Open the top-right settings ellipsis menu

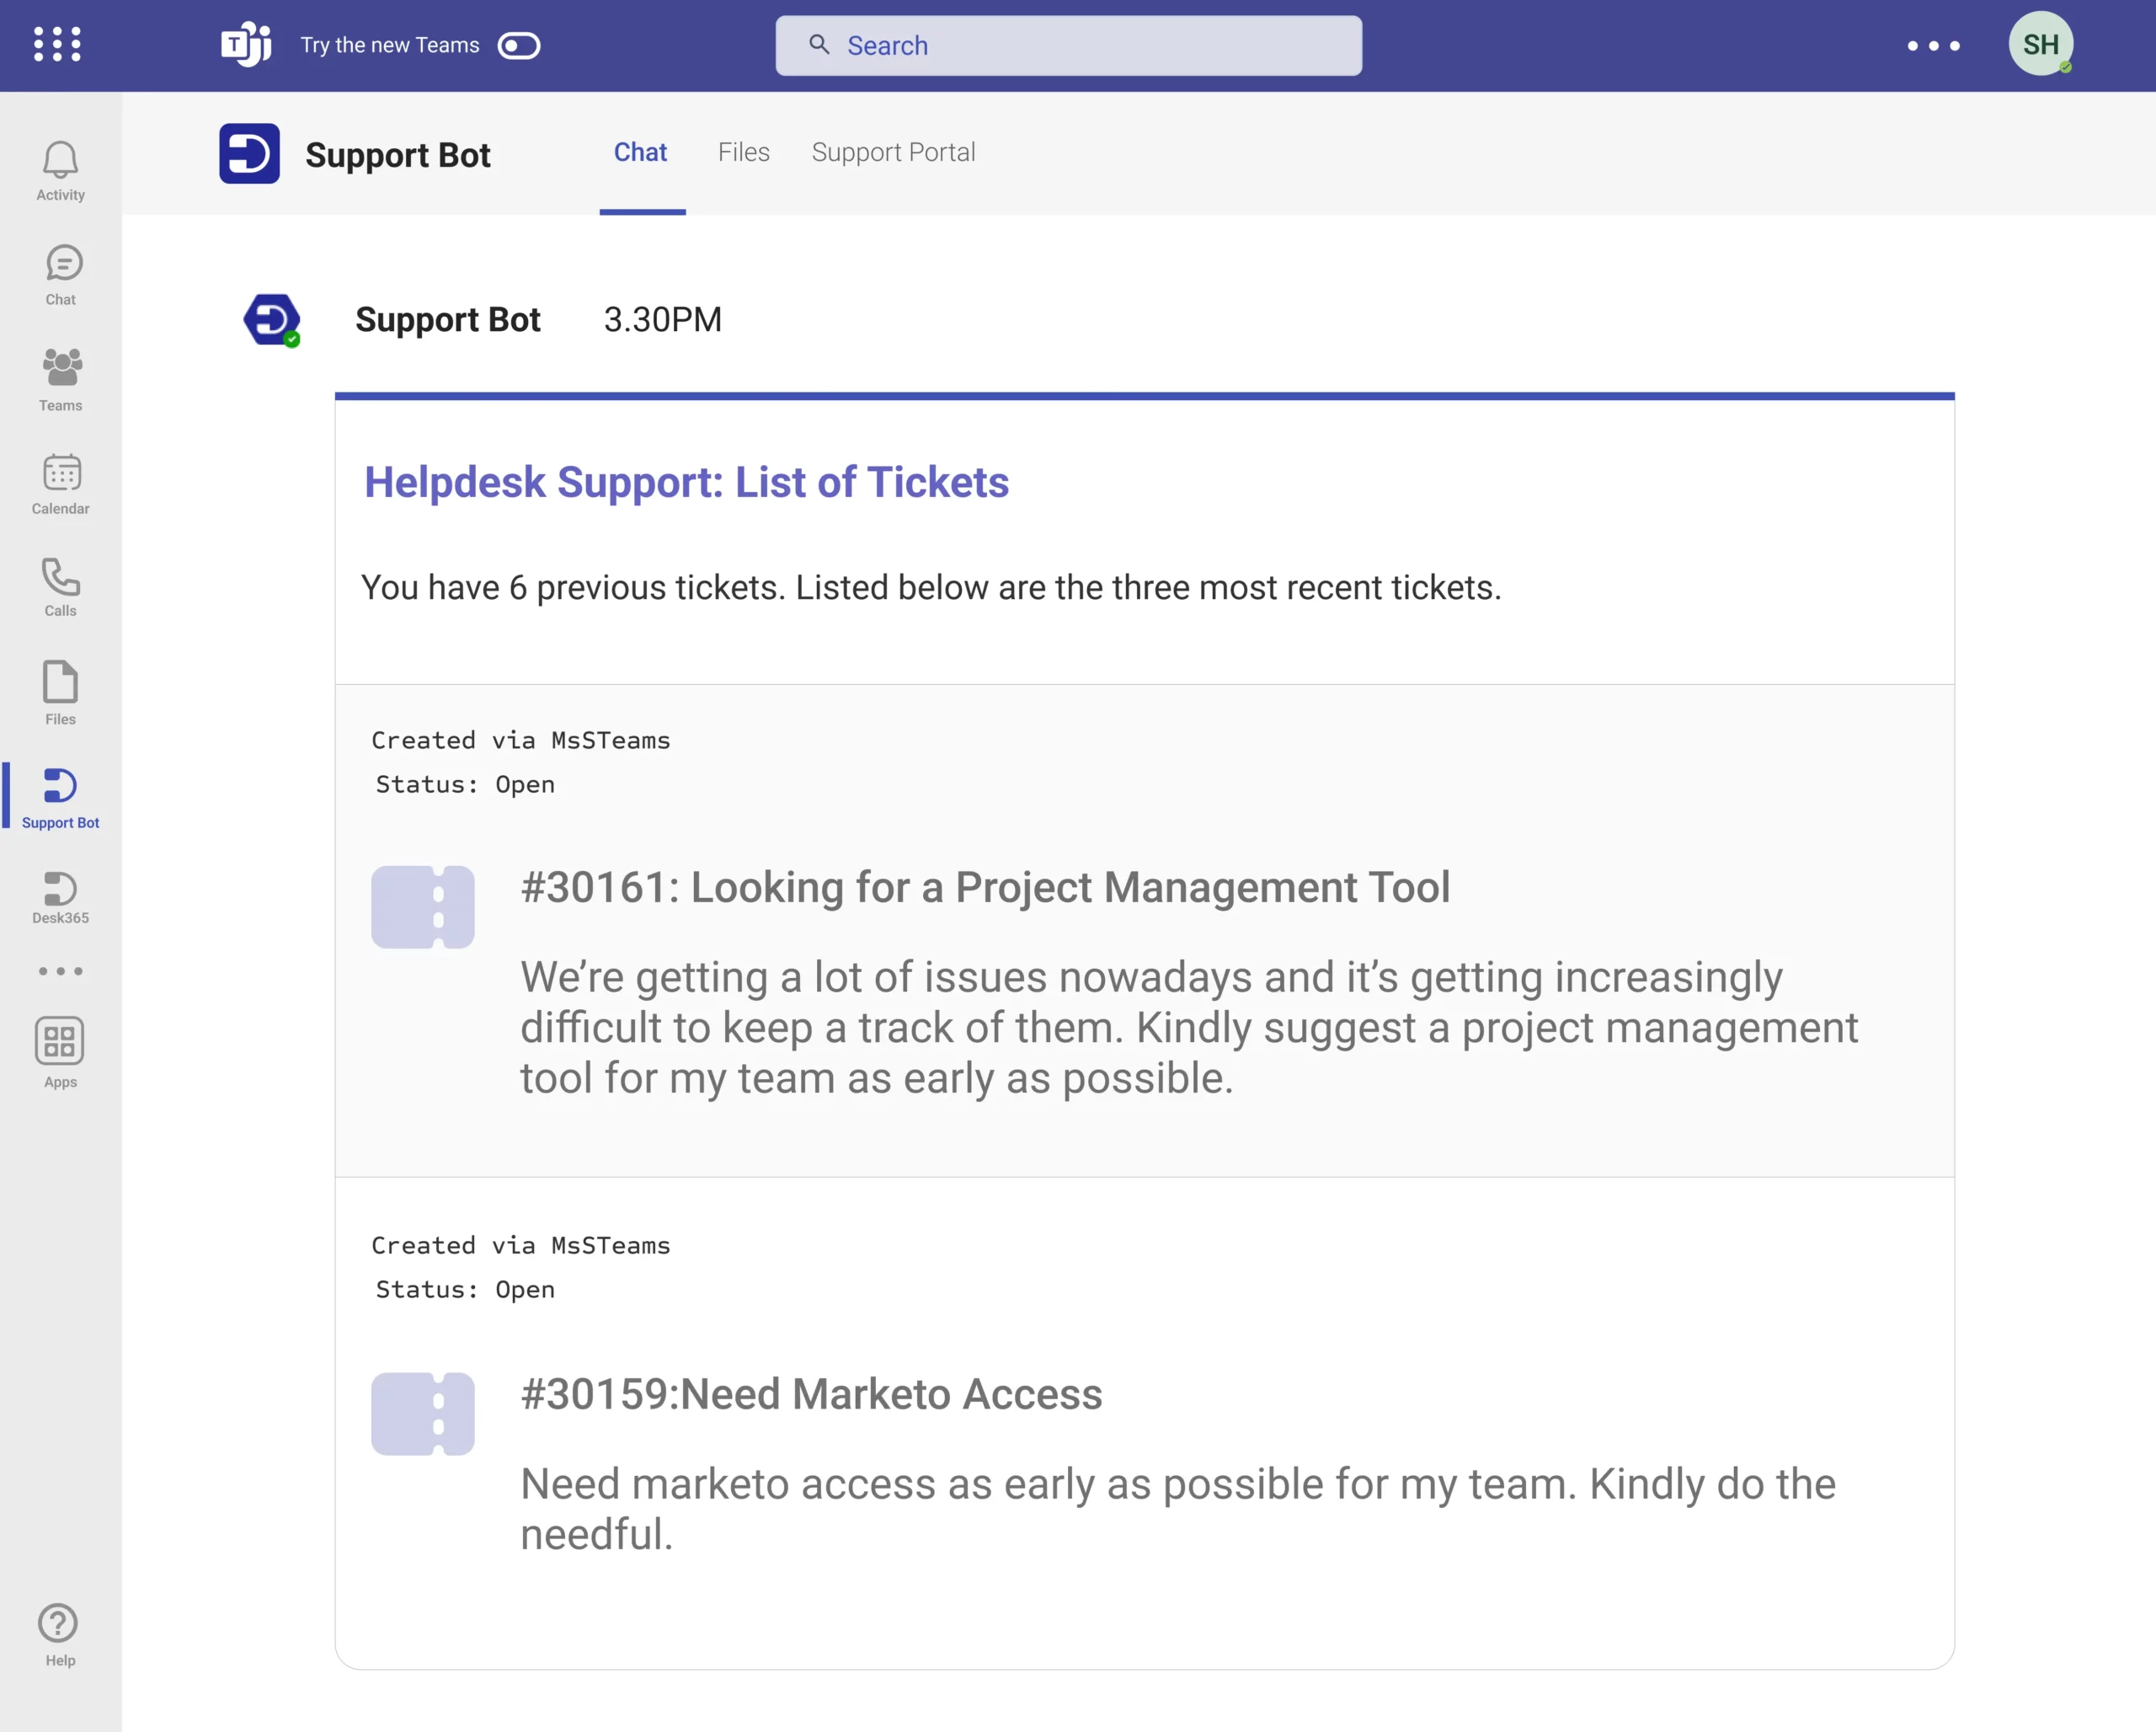[1933, 46]
